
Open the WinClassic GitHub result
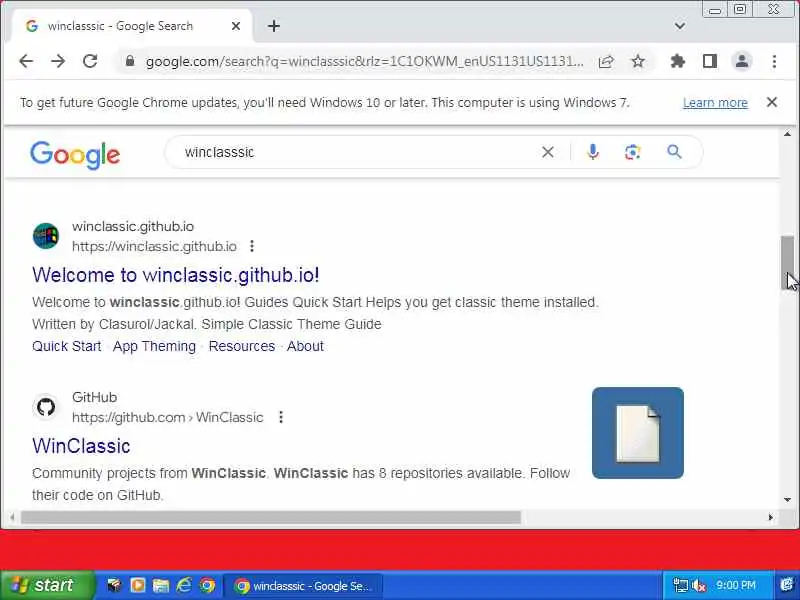[81, 446]
